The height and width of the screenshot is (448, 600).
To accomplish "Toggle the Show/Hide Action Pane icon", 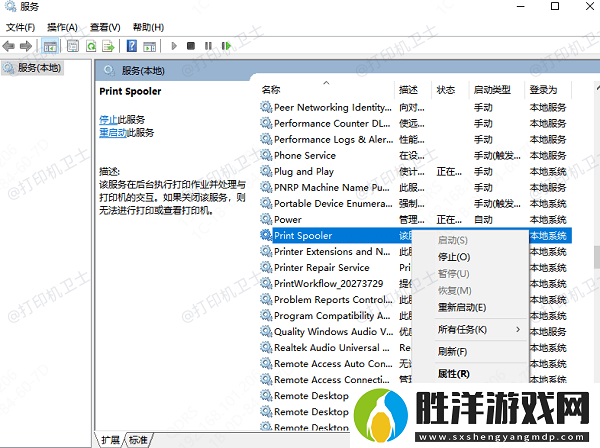I will point(150,46).
